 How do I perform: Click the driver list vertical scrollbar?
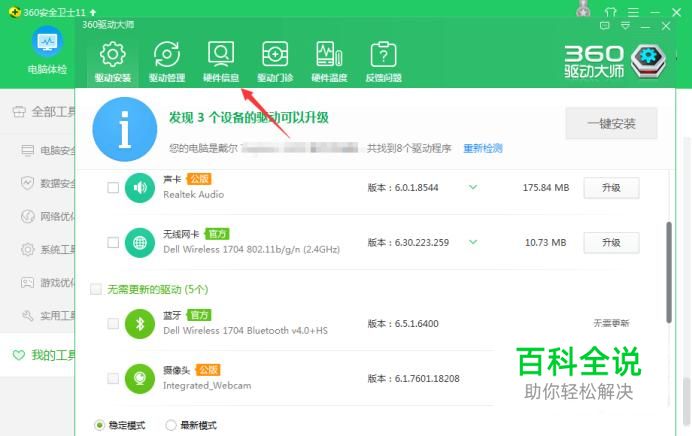pyautogui.click(x=669, y=272)
